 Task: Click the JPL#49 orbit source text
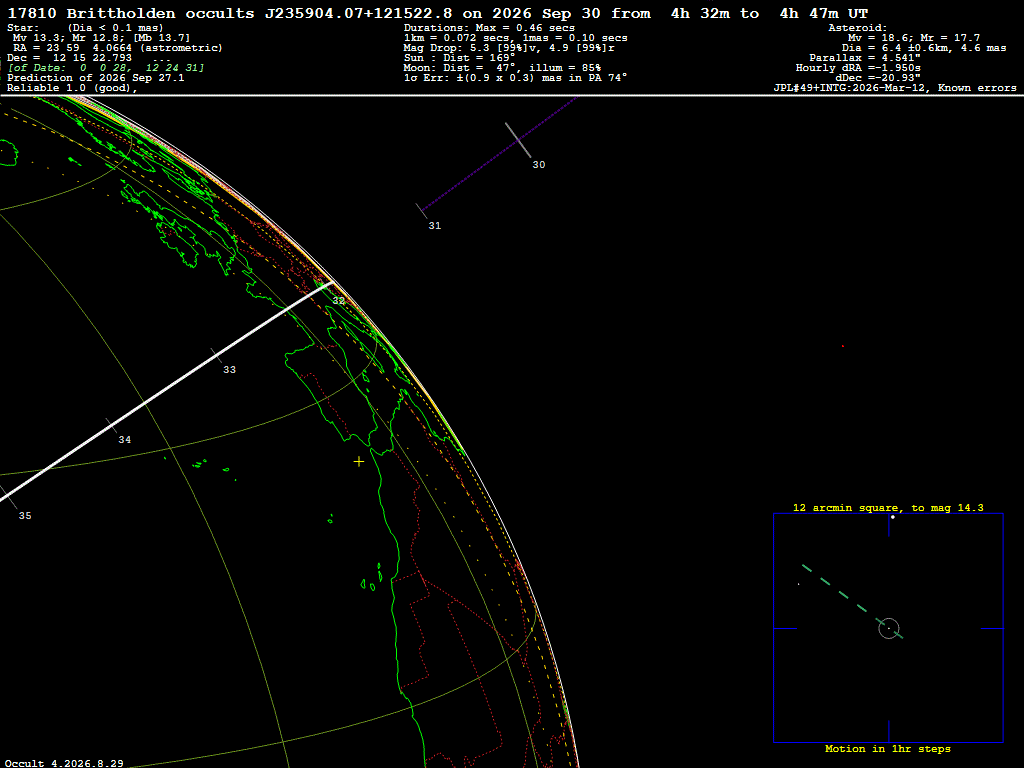(x=895, y=88)
